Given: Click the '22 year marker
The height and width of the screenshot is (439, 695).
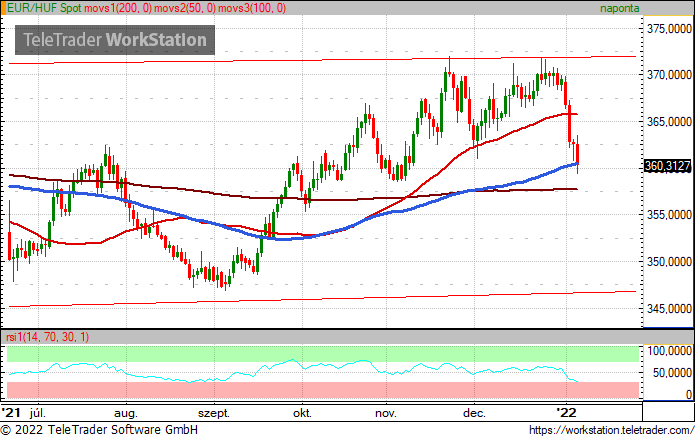Looking at the screenshot, I should pos(566,412).
